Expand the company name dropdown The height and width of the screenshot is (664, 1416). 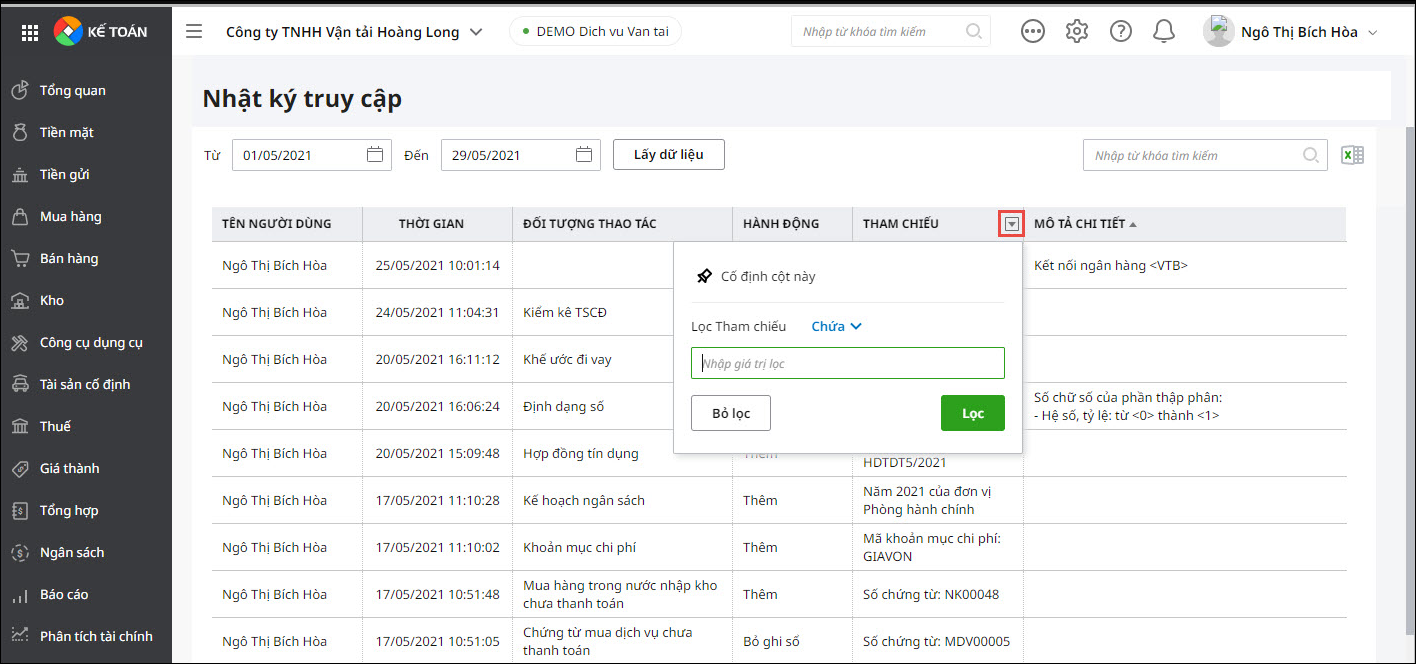[476, 32]
